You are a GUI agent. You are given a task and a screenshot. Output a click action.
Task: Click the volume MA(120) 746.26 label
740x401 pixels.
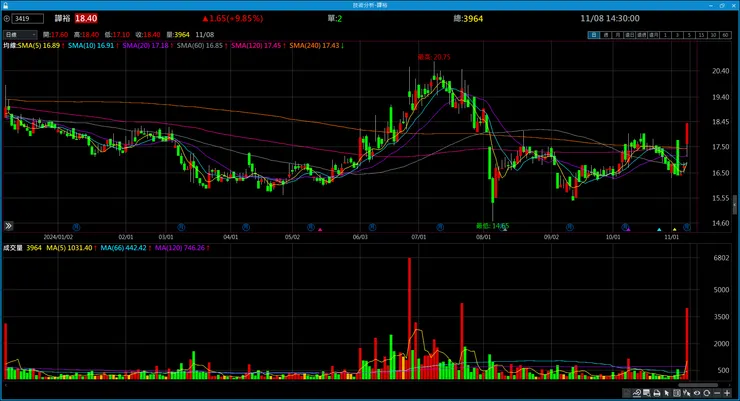click(x=182, y=248)
